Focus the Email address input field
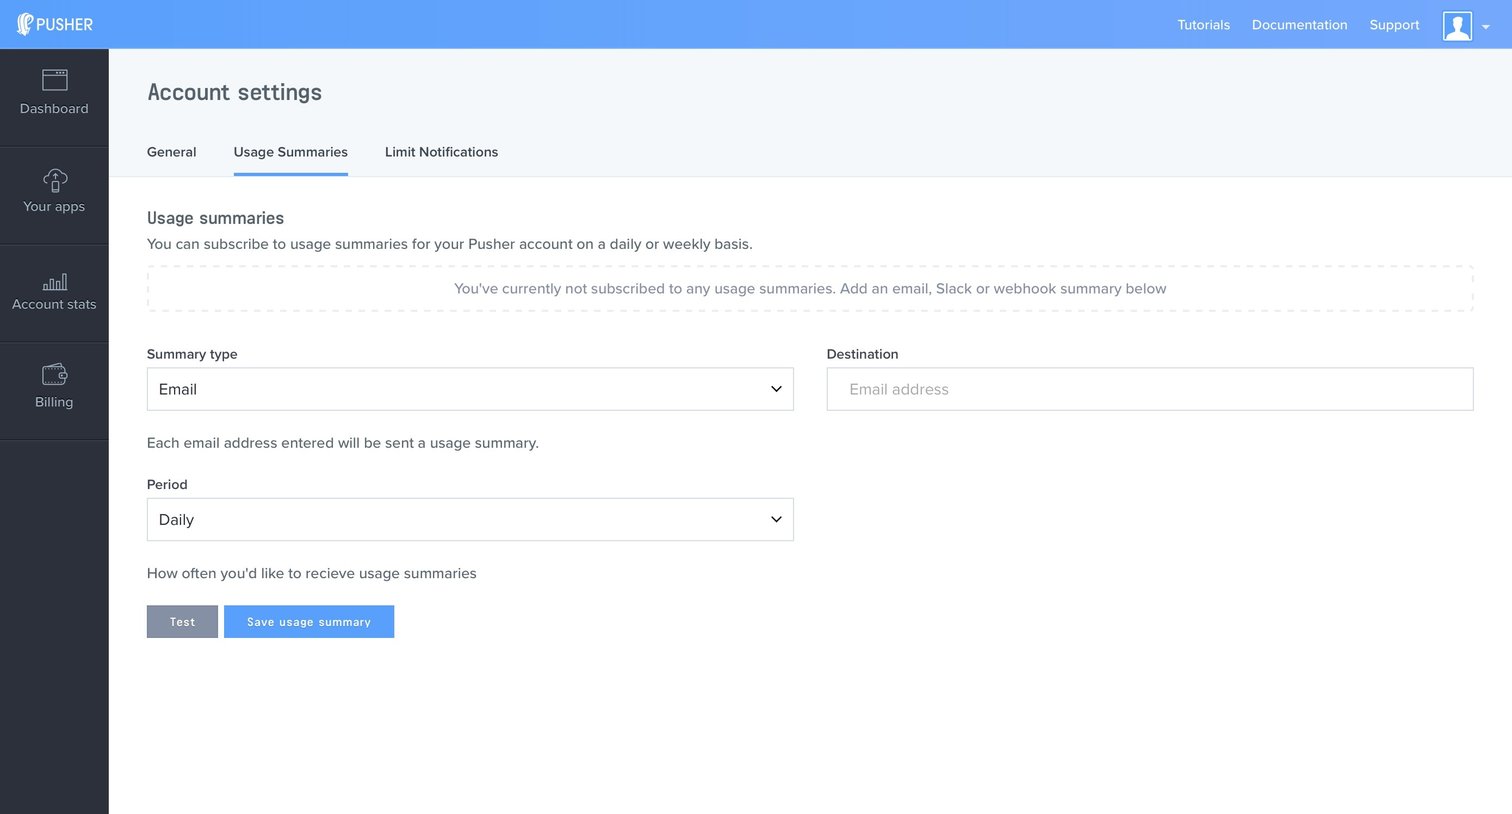 coord(1150,389)
